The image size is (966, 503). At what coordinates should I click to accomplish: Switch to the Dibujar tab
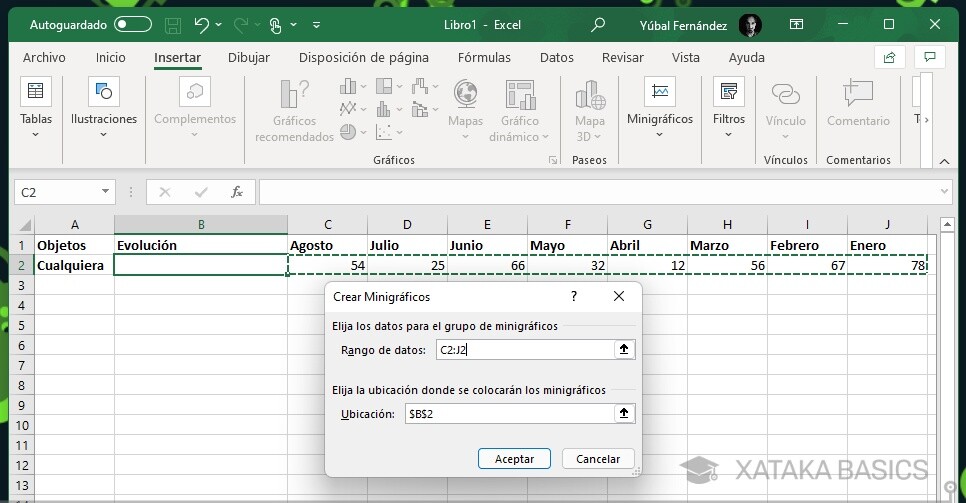pos(249,57)
